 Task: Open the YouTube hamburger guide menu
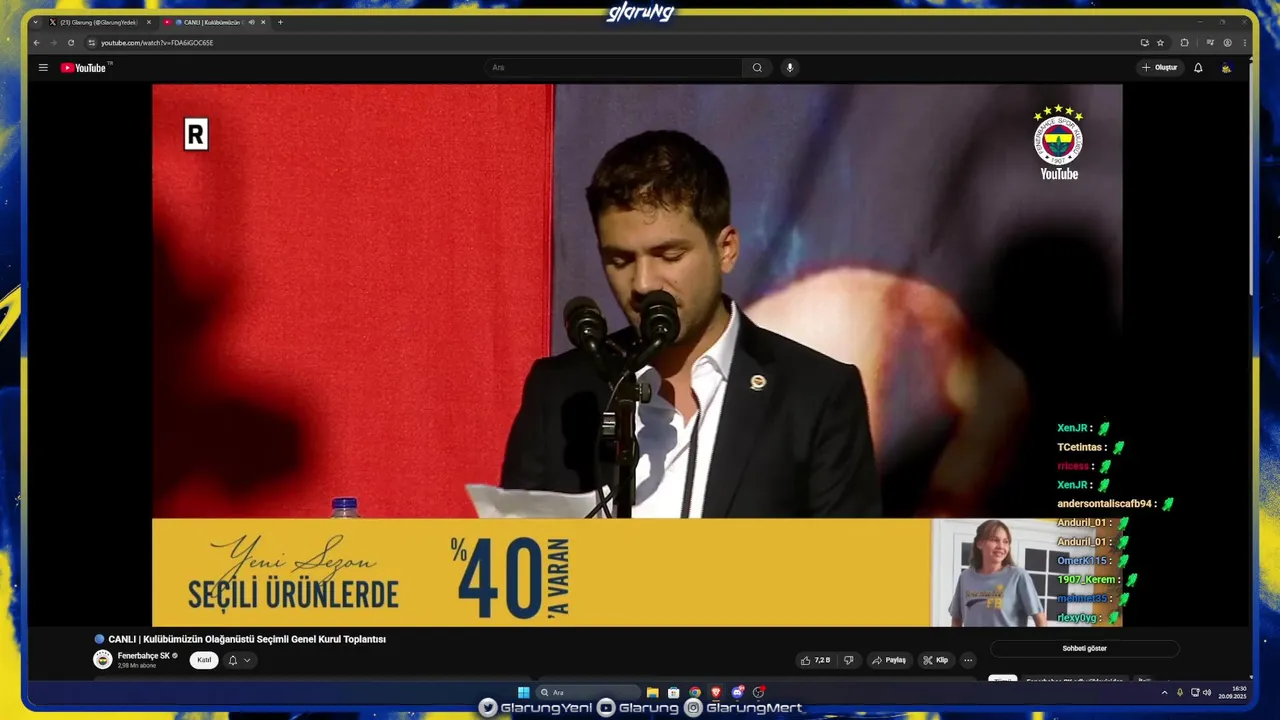click(43, 68)
